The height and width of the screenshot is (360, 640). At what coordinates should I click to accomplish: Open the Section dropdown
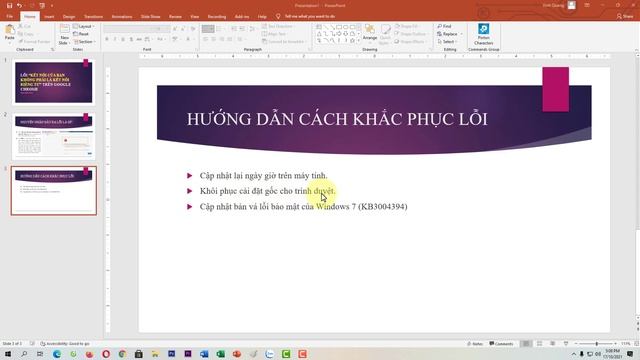coord(84,42)
